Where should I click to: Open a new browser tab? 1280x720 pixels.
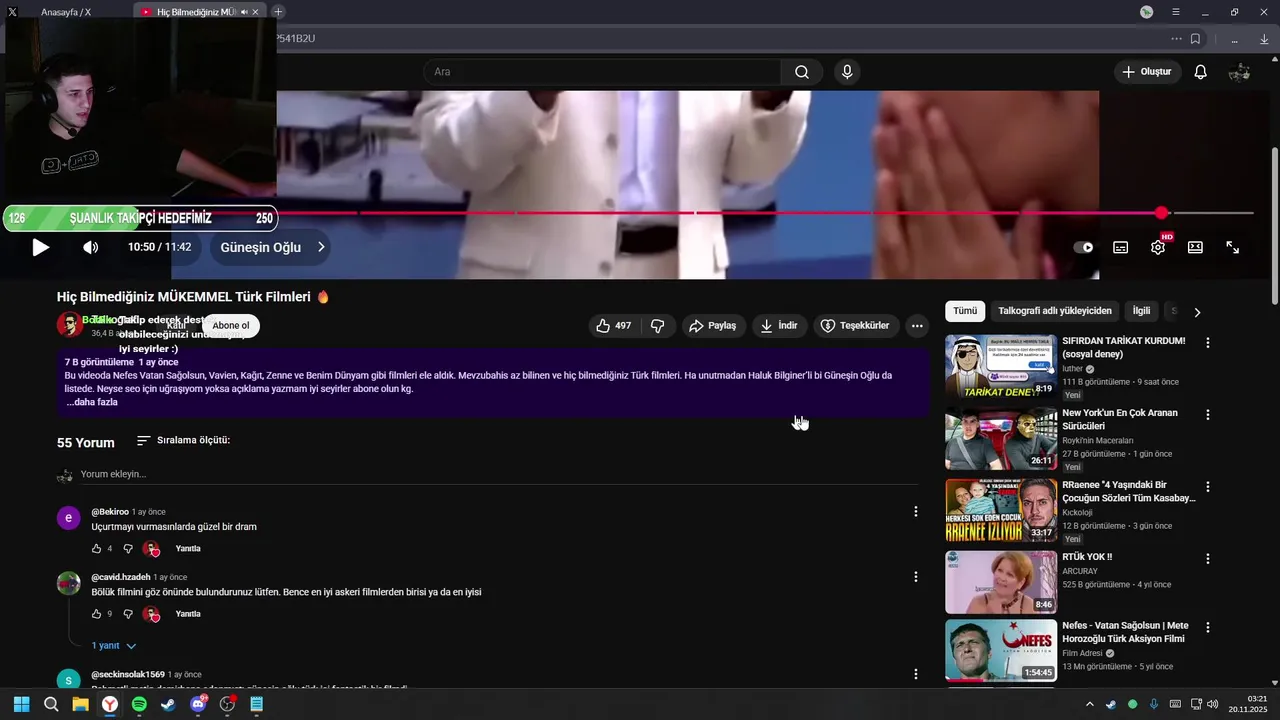(x=278, y=12)
